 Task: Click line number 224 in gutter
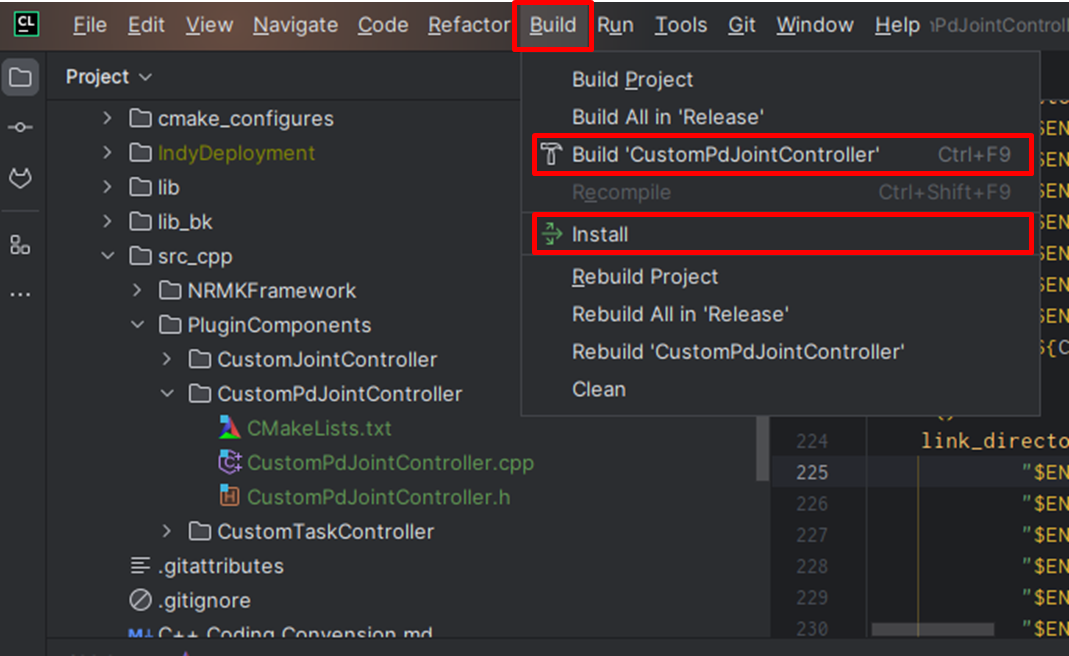pyautogui.click(x=811, y=441)
